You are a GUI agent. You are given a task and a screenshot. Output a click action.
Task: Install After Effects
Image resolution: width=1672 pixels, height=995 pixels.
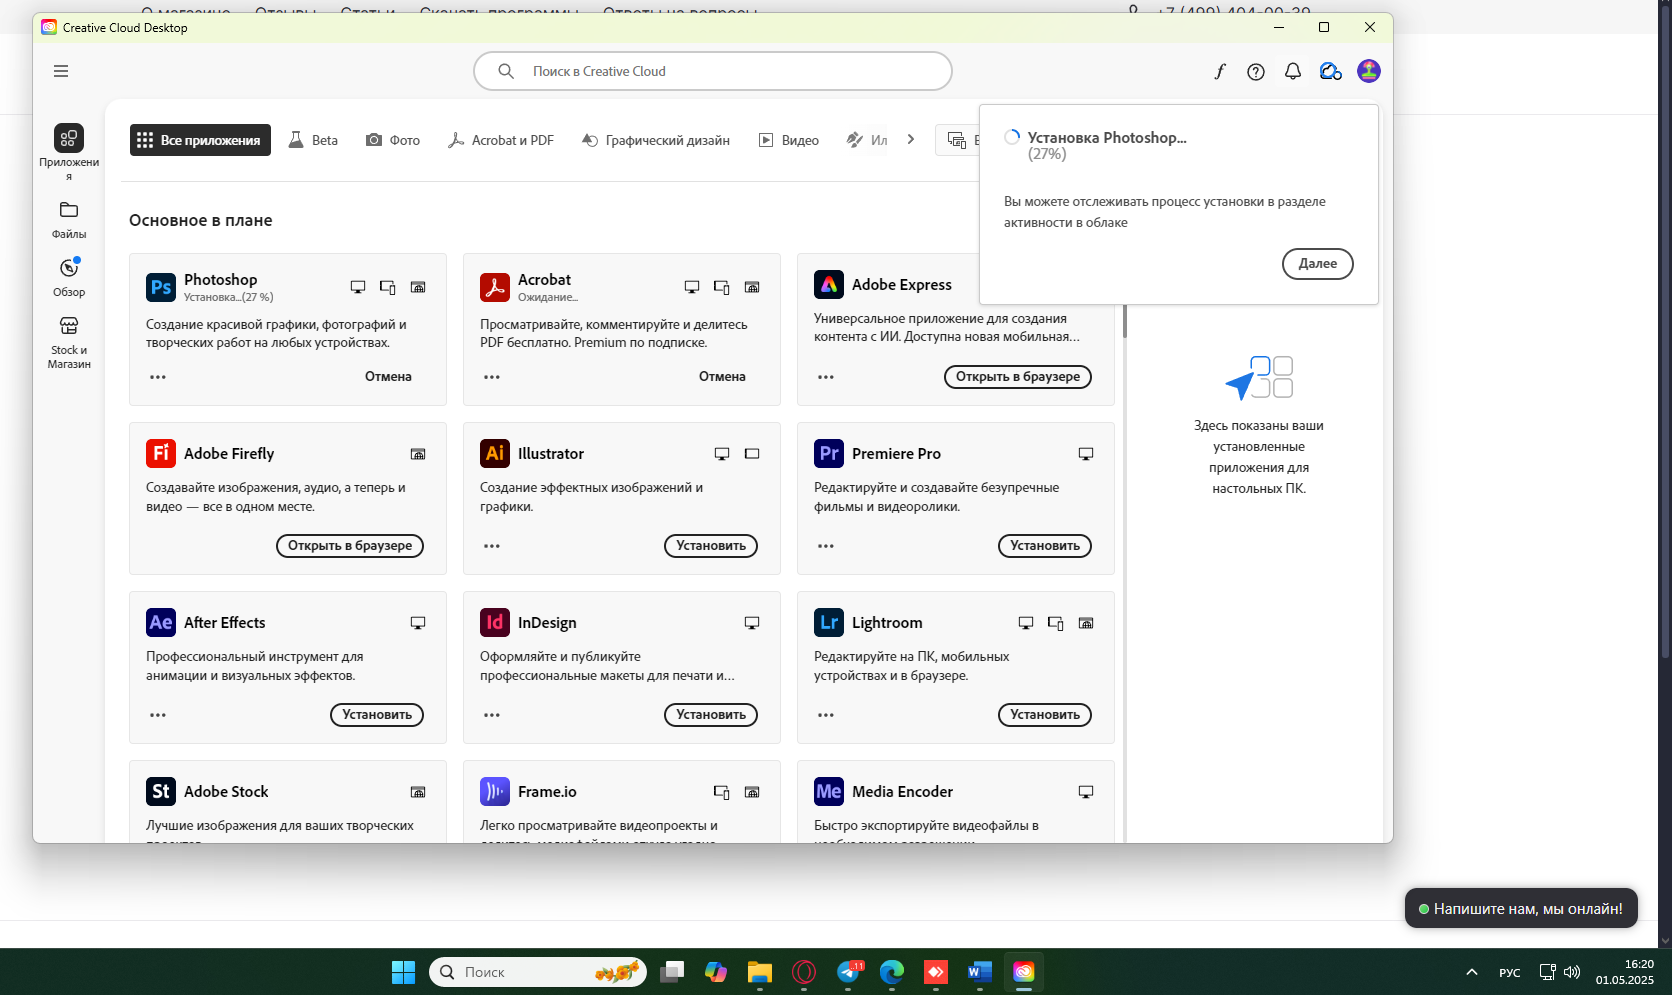(x=377, y=715)
